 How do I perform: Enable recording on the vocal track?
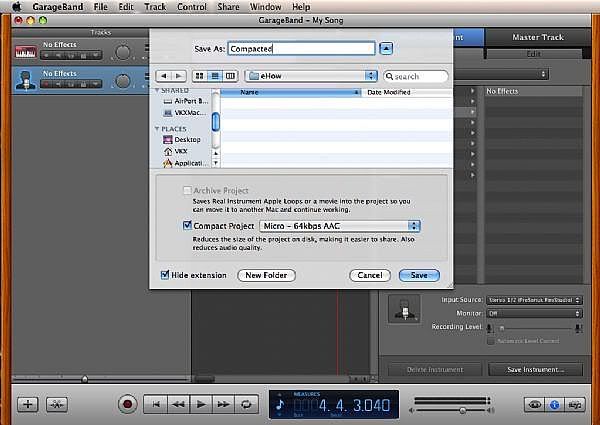pyautogui.click(x=47, y=84)
